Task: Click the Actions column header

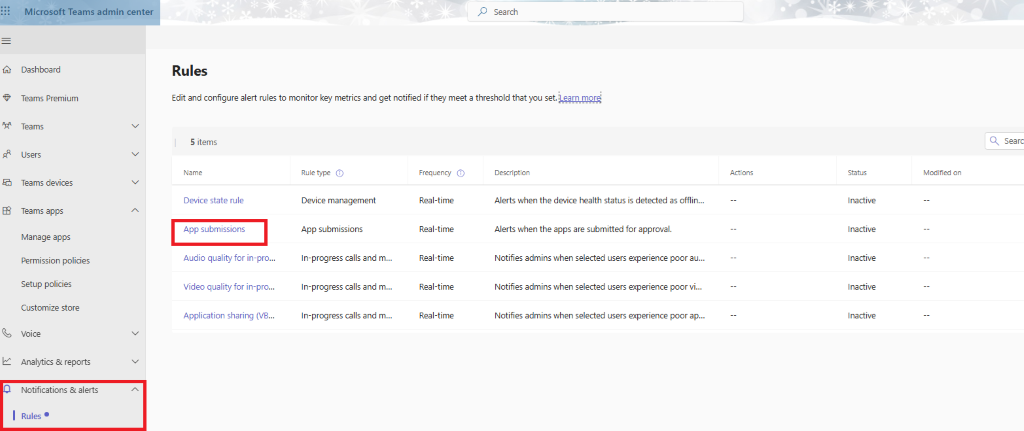Action: point(741,173)
